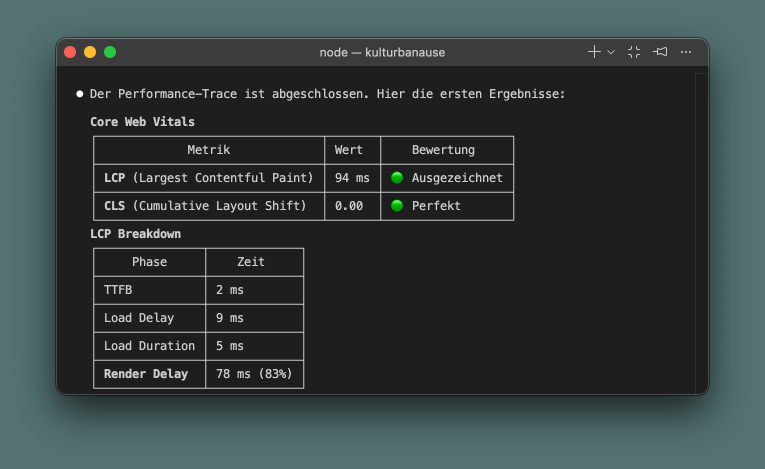765x469 pixels.
Task: Select the LCP (Largest Contentful Paint) cell
Action: [x=208, y=178]
